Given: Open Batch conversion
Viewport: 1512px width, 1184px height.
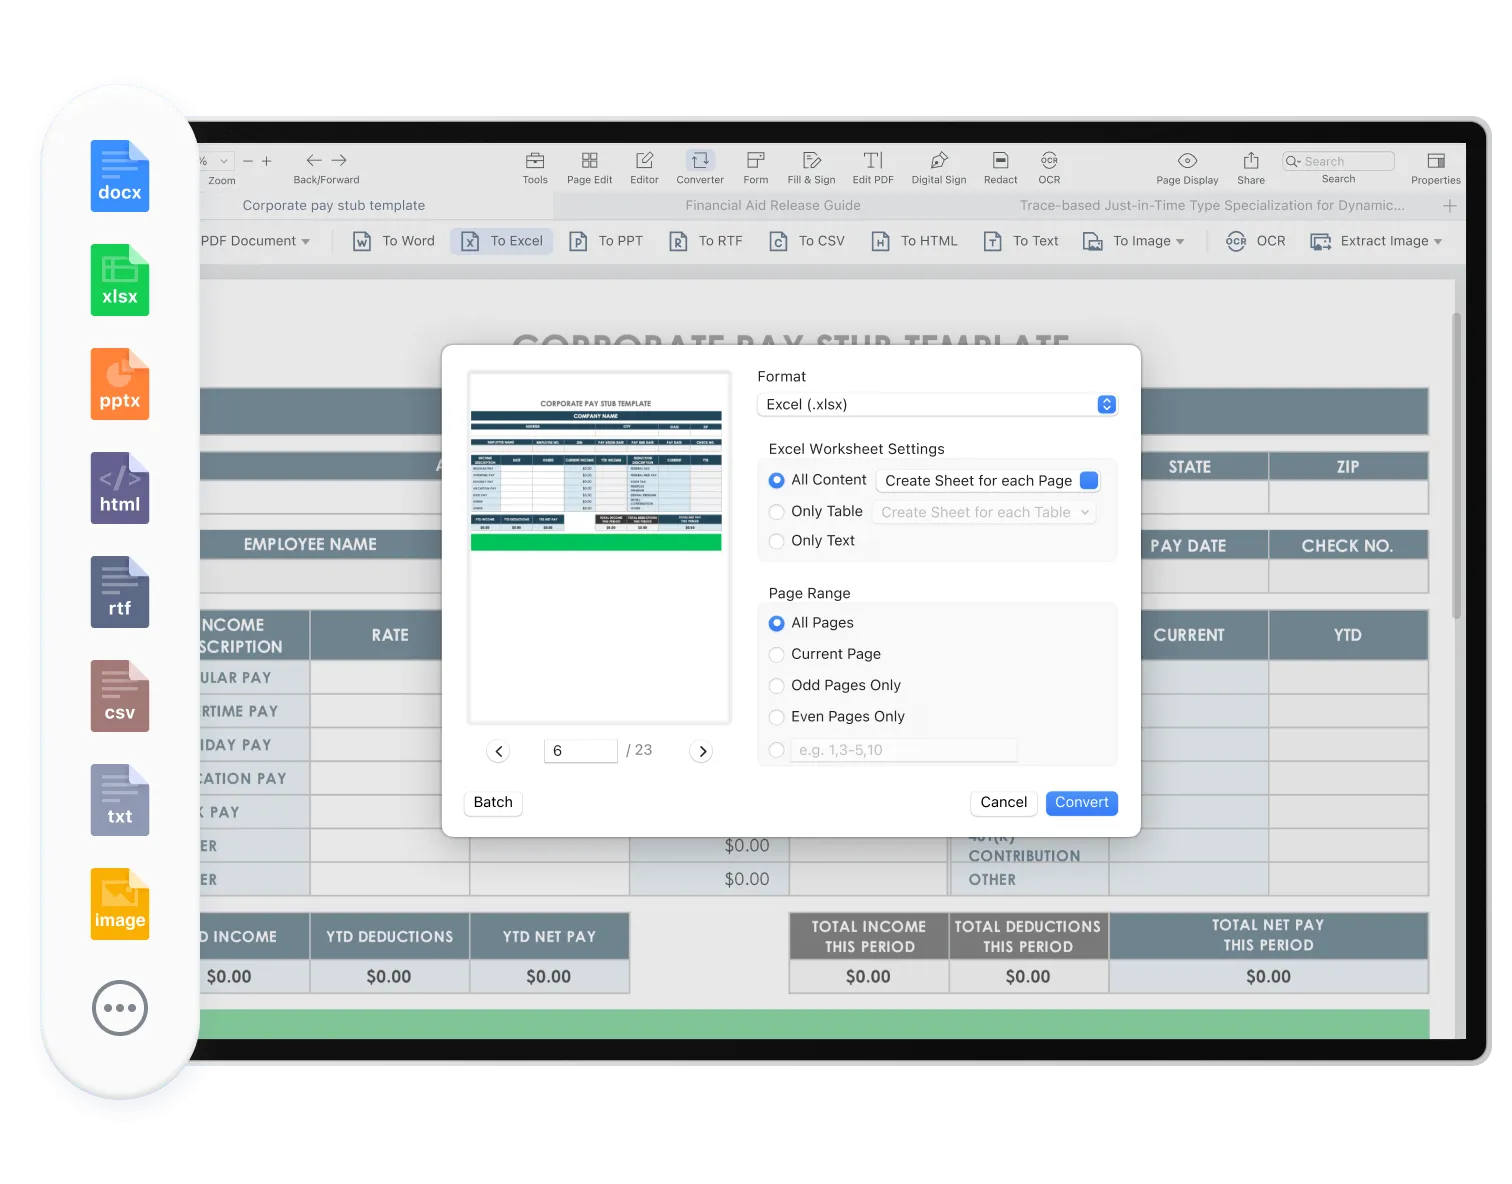Looking at the screenshot, I should (x=492, y=802).
